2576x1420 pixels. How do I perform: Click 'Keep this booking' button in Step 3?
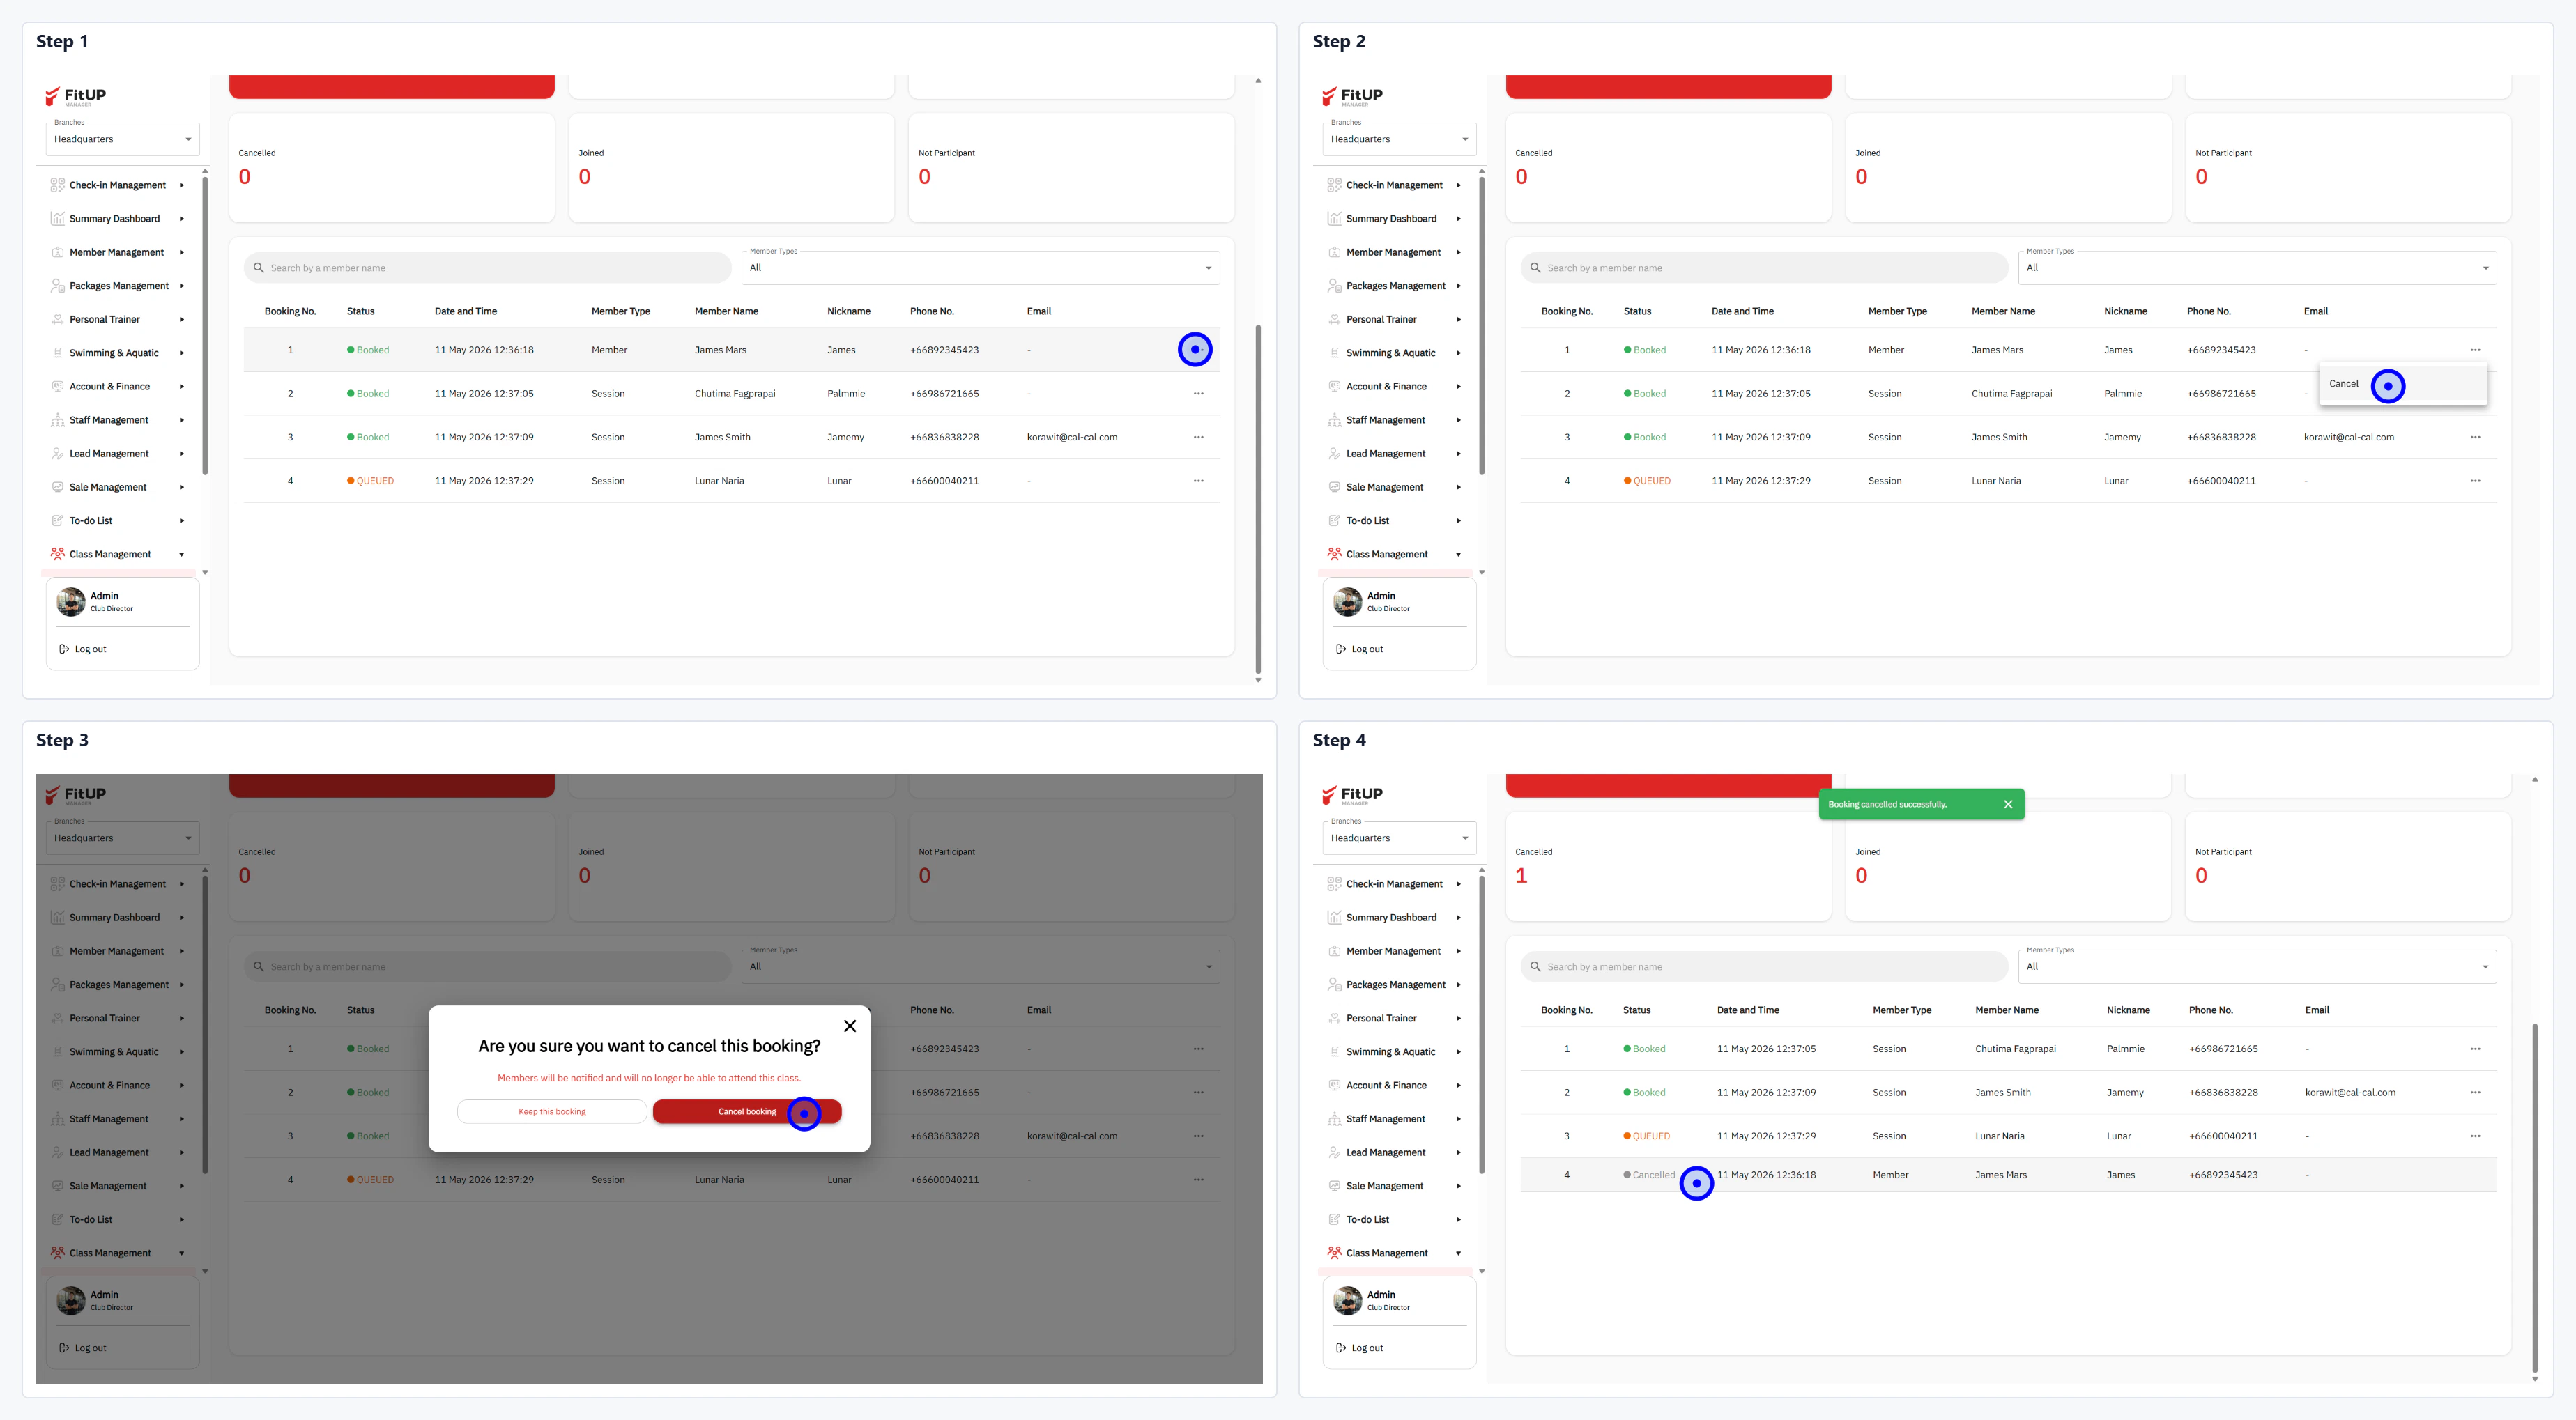552,1112
